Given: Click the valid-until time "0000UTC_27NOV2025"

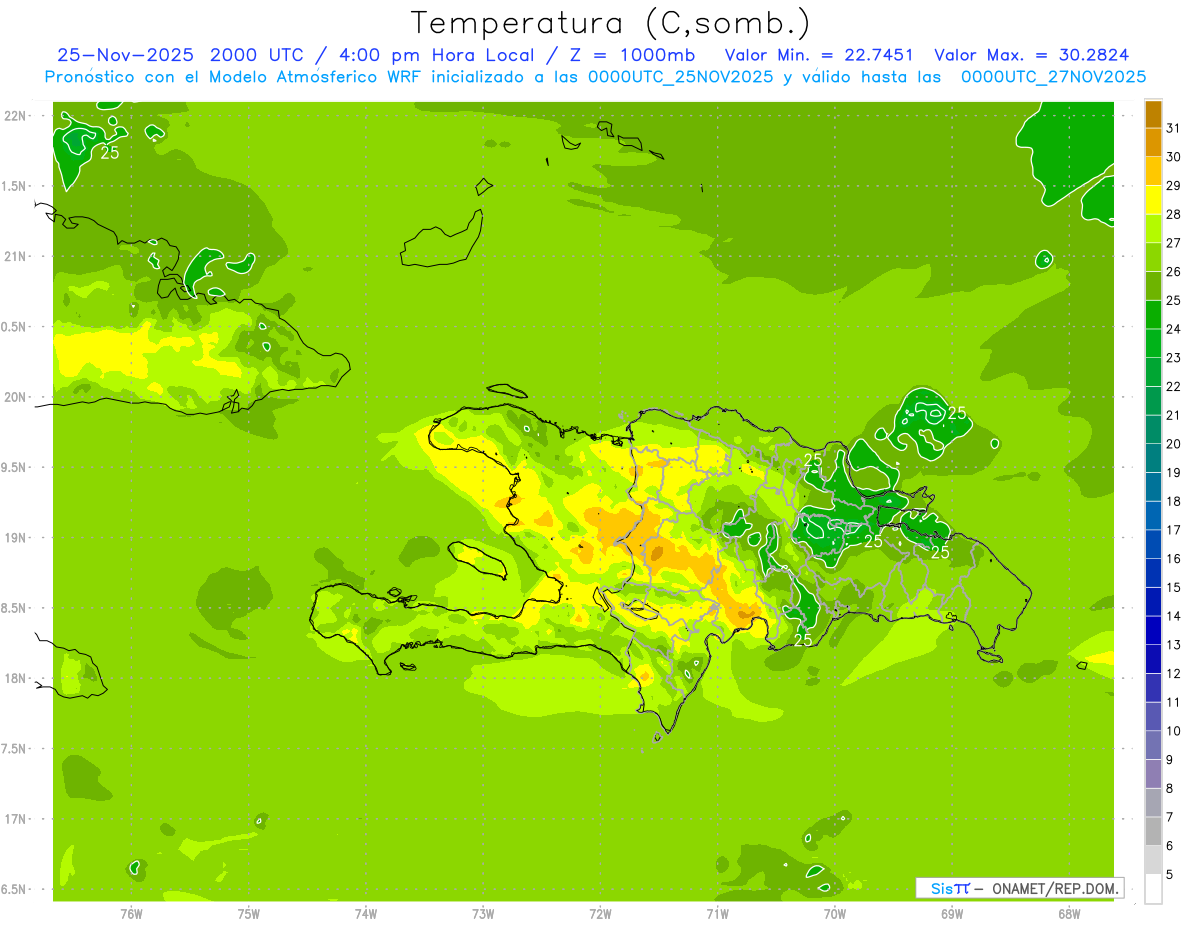Looking at the screenshot, I should (1053, 77).
